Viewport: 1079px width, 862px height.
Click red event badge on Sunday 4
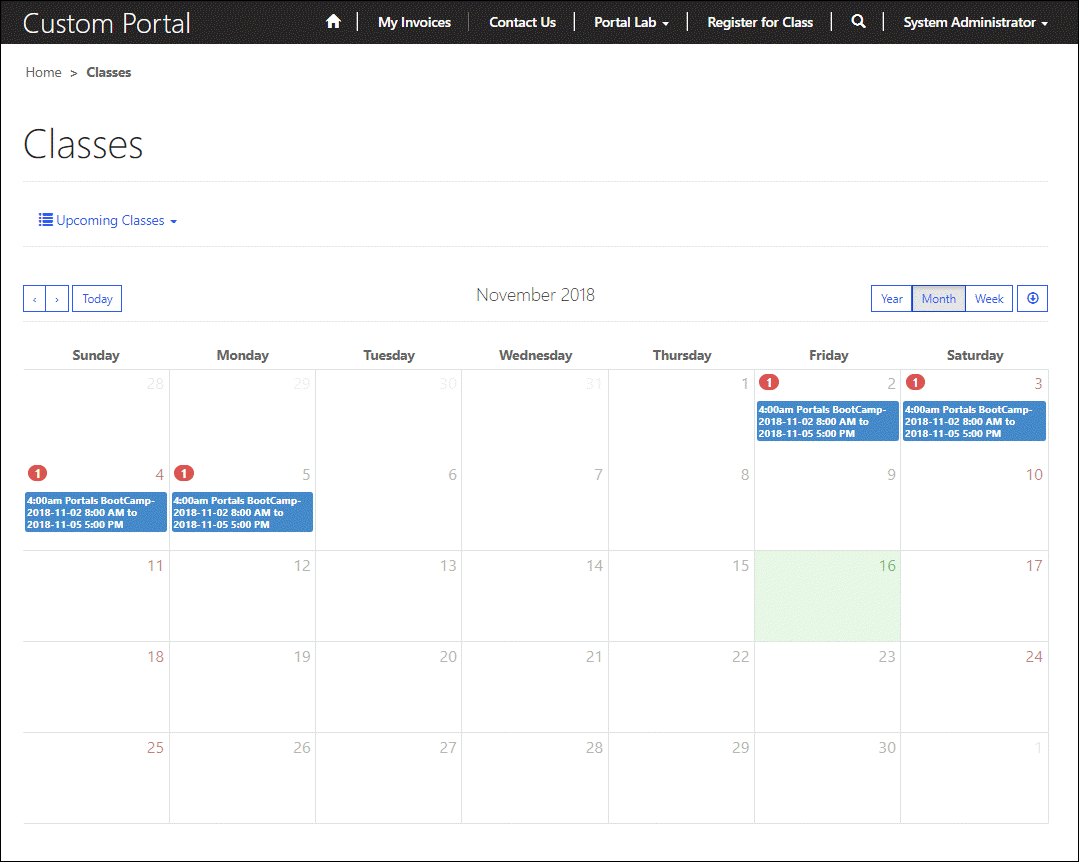tap(37, 473)
